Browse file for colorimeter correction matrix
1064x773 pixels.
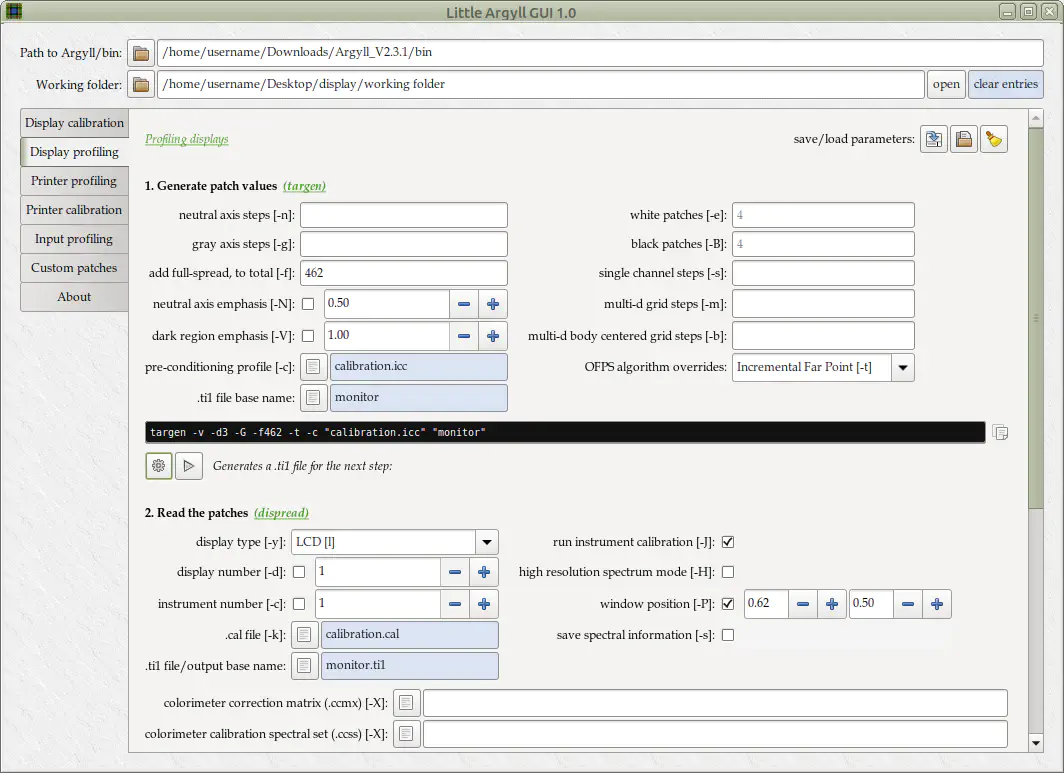pos(406,703)
